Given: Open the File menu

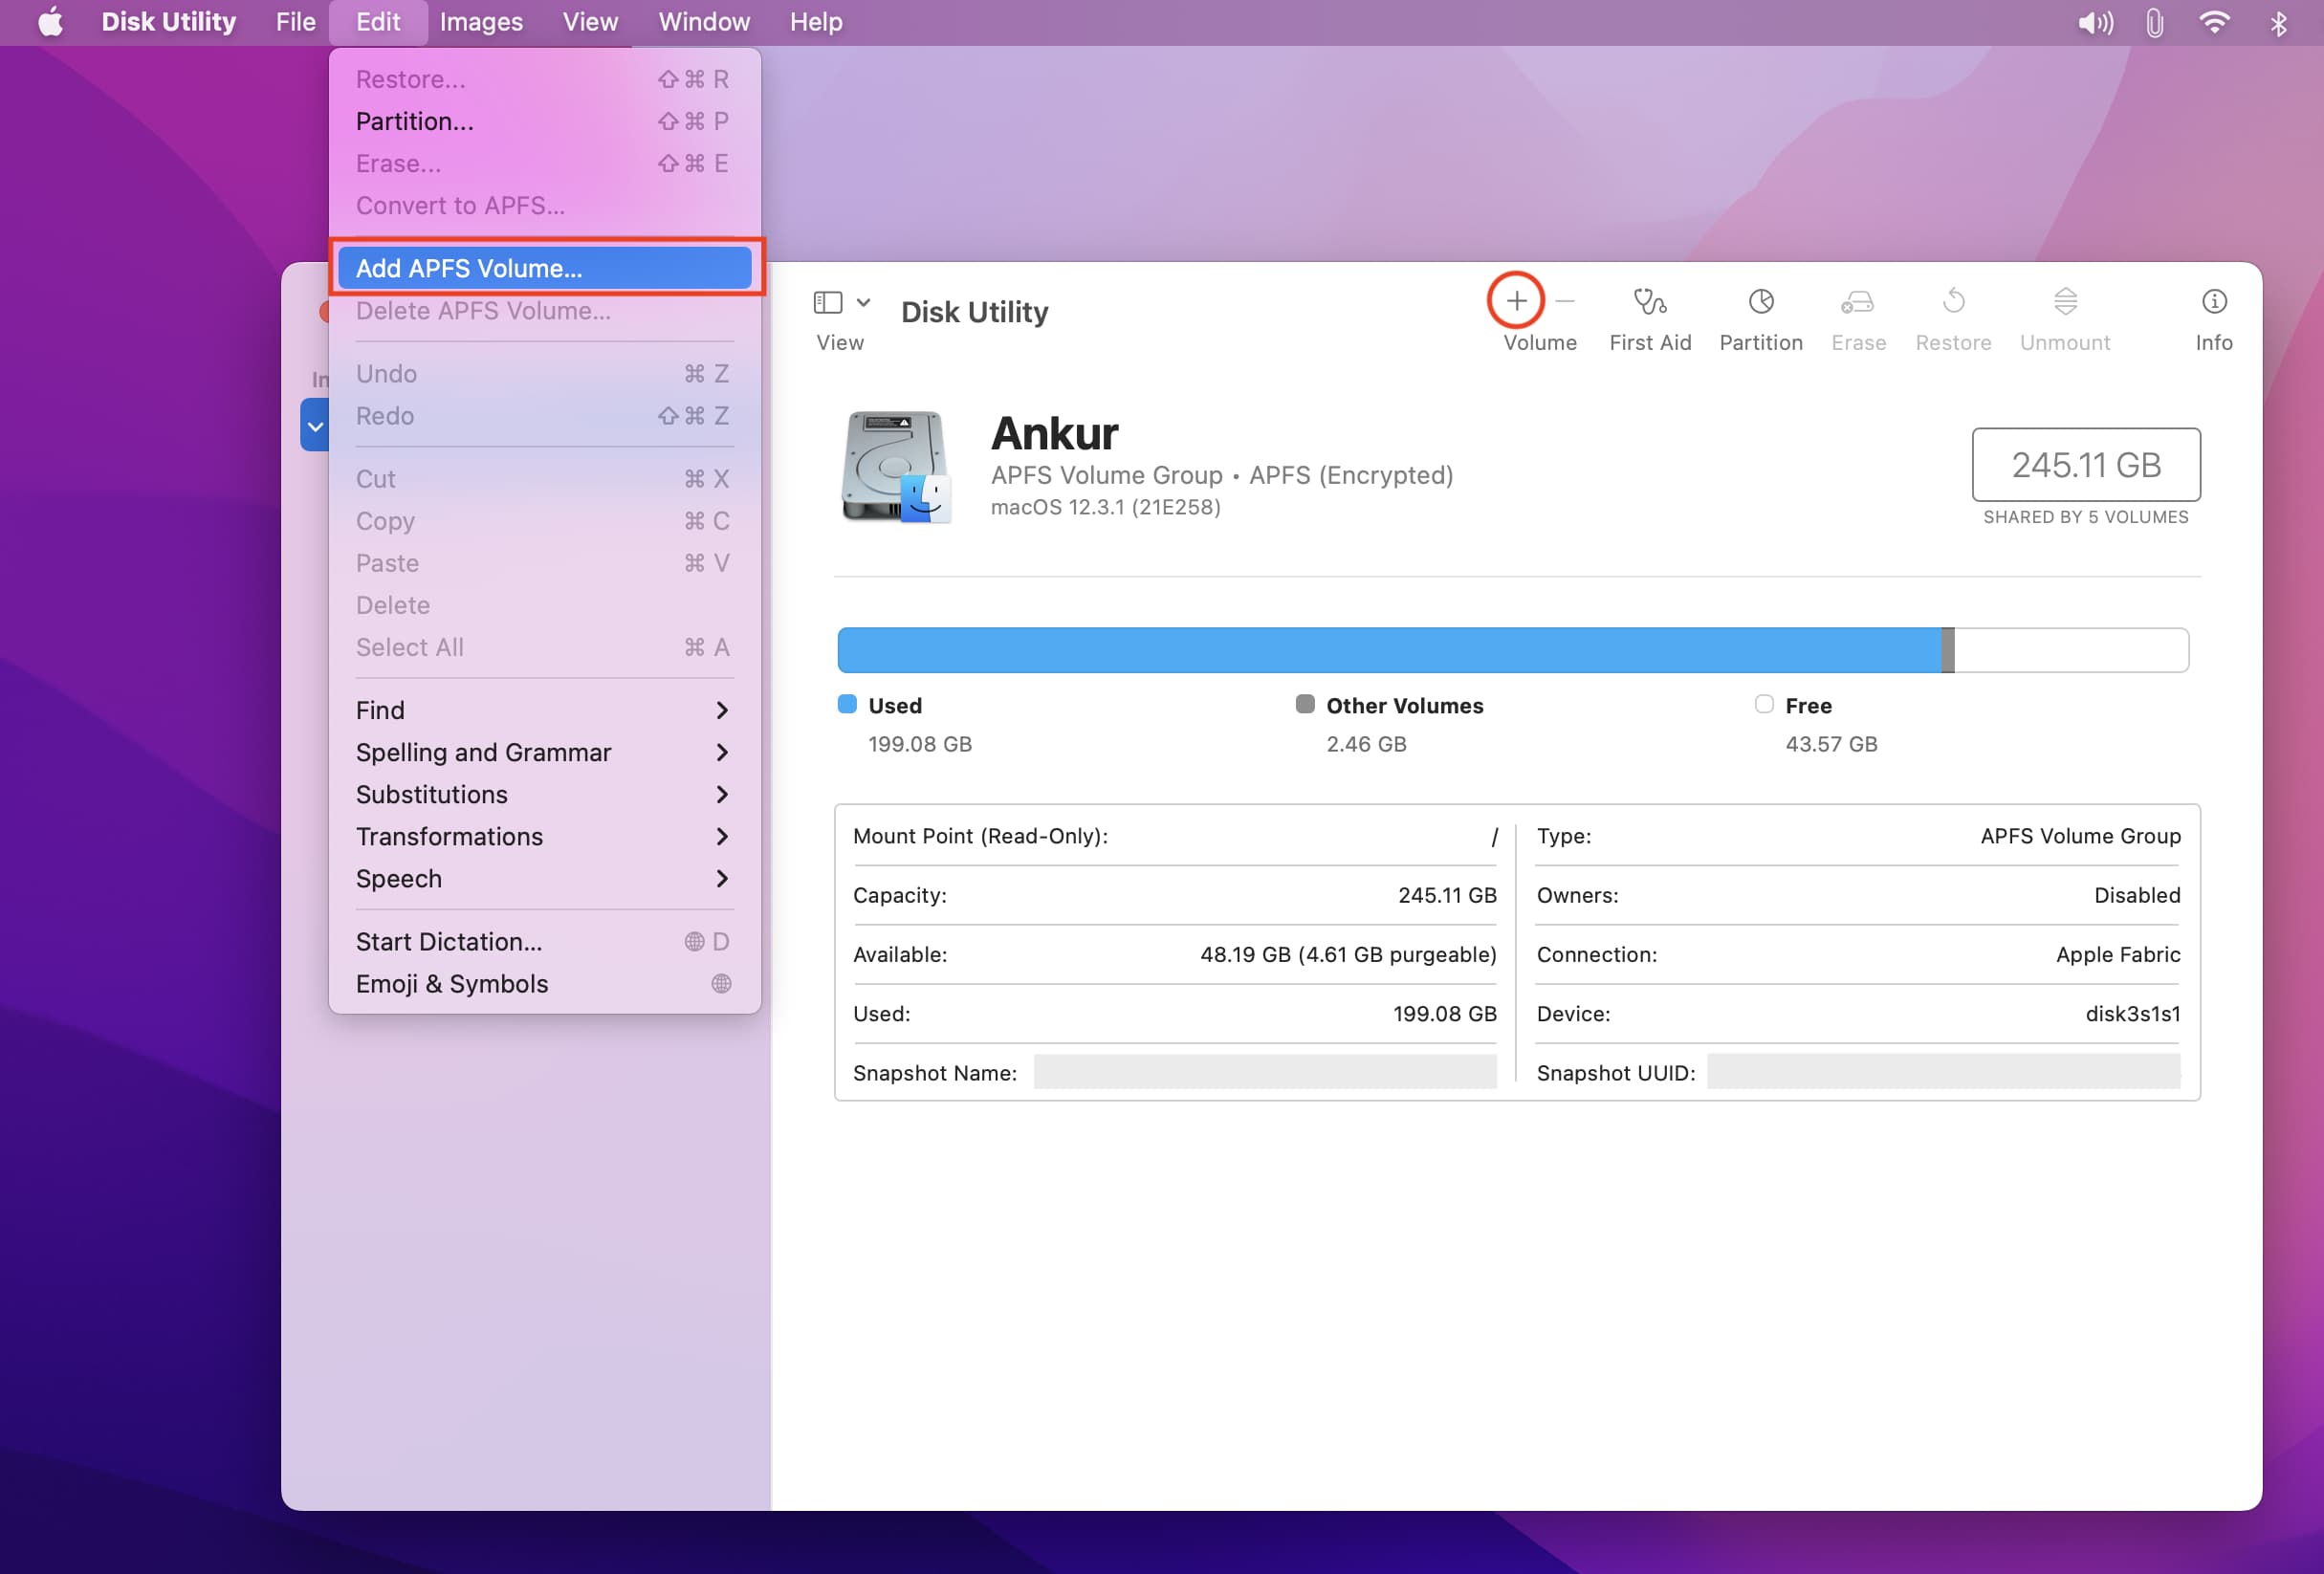Looking at the screenshot, I should click(x=295, y=22).
